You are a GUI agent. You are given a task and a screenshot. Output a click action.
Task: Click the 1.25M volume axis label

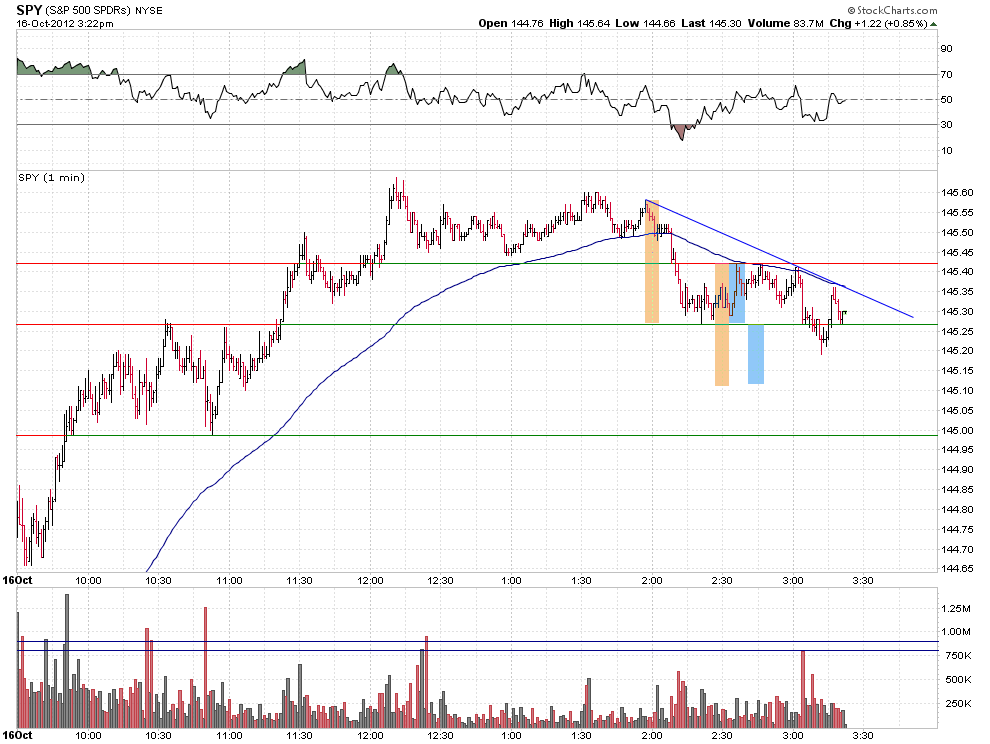pos(956,608)
